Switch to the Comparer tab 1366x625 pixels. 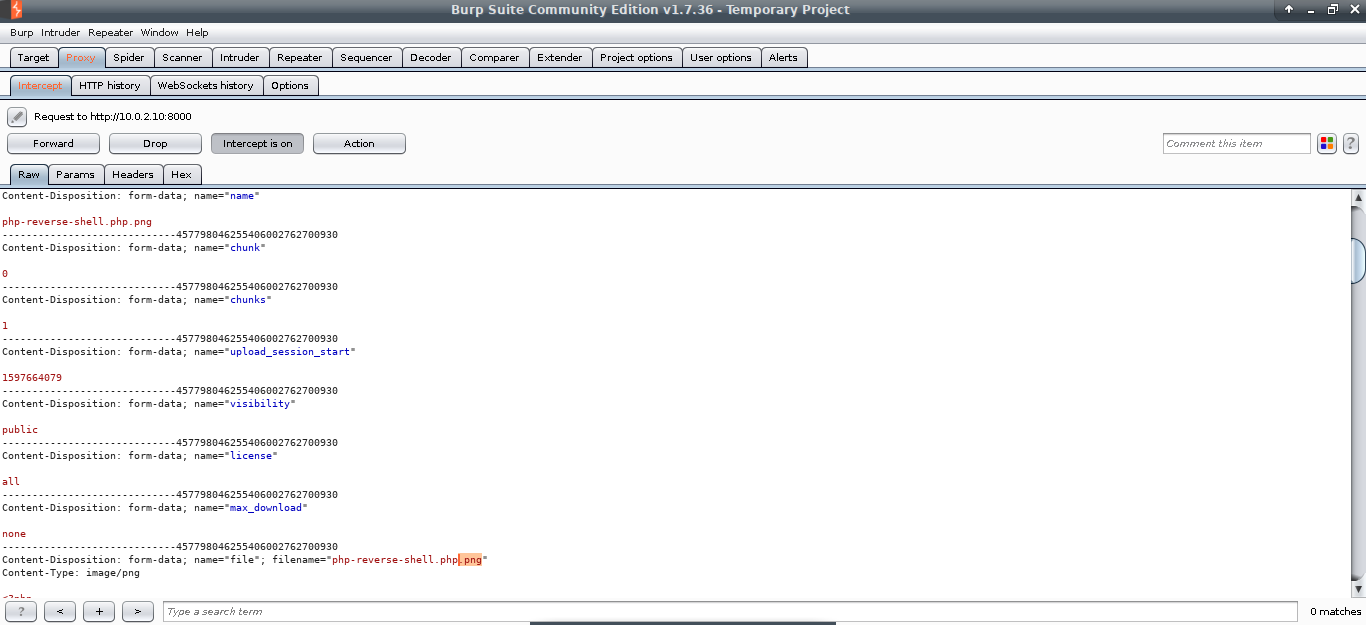pos(495,58)
